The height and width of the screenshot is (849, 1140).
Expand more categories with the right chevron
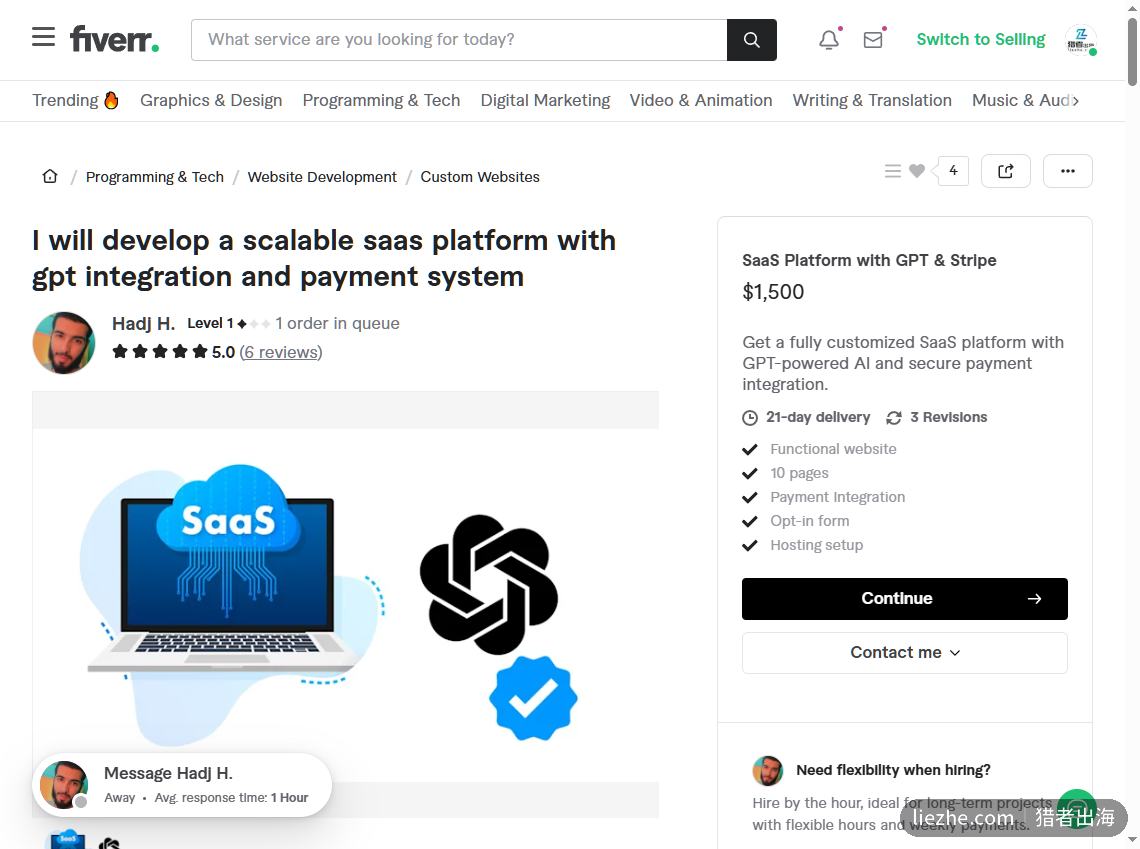[x=1075, y=101]
